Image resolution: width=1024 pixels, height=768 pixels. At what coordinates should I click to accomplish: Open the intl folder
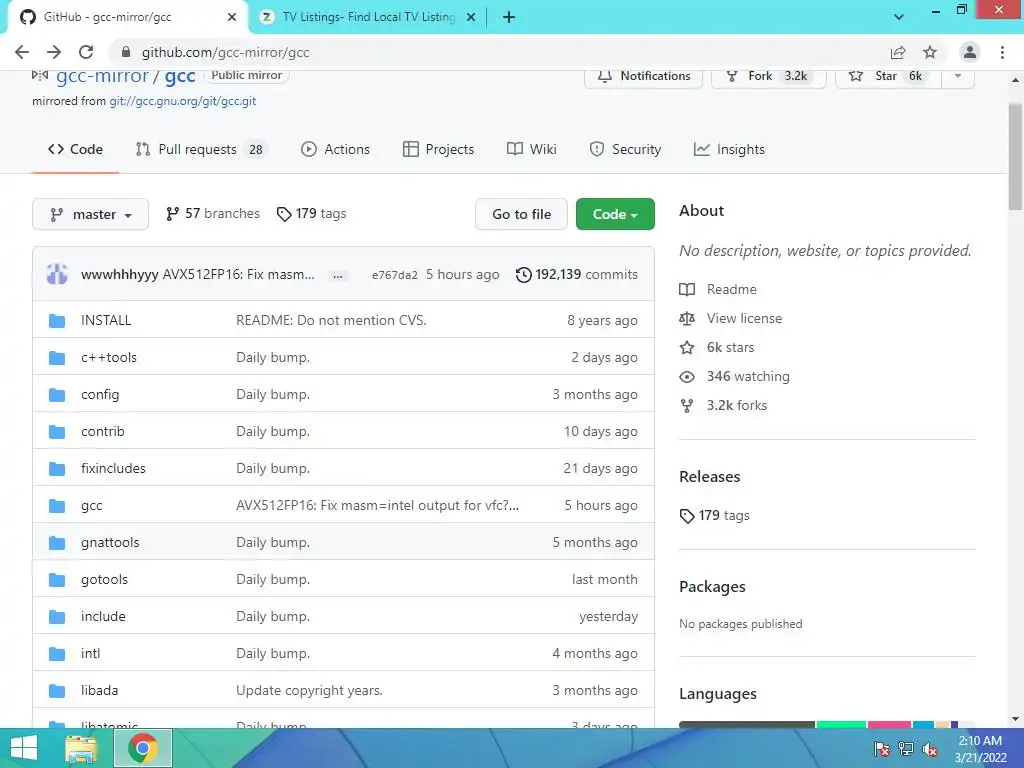(90, 653)
